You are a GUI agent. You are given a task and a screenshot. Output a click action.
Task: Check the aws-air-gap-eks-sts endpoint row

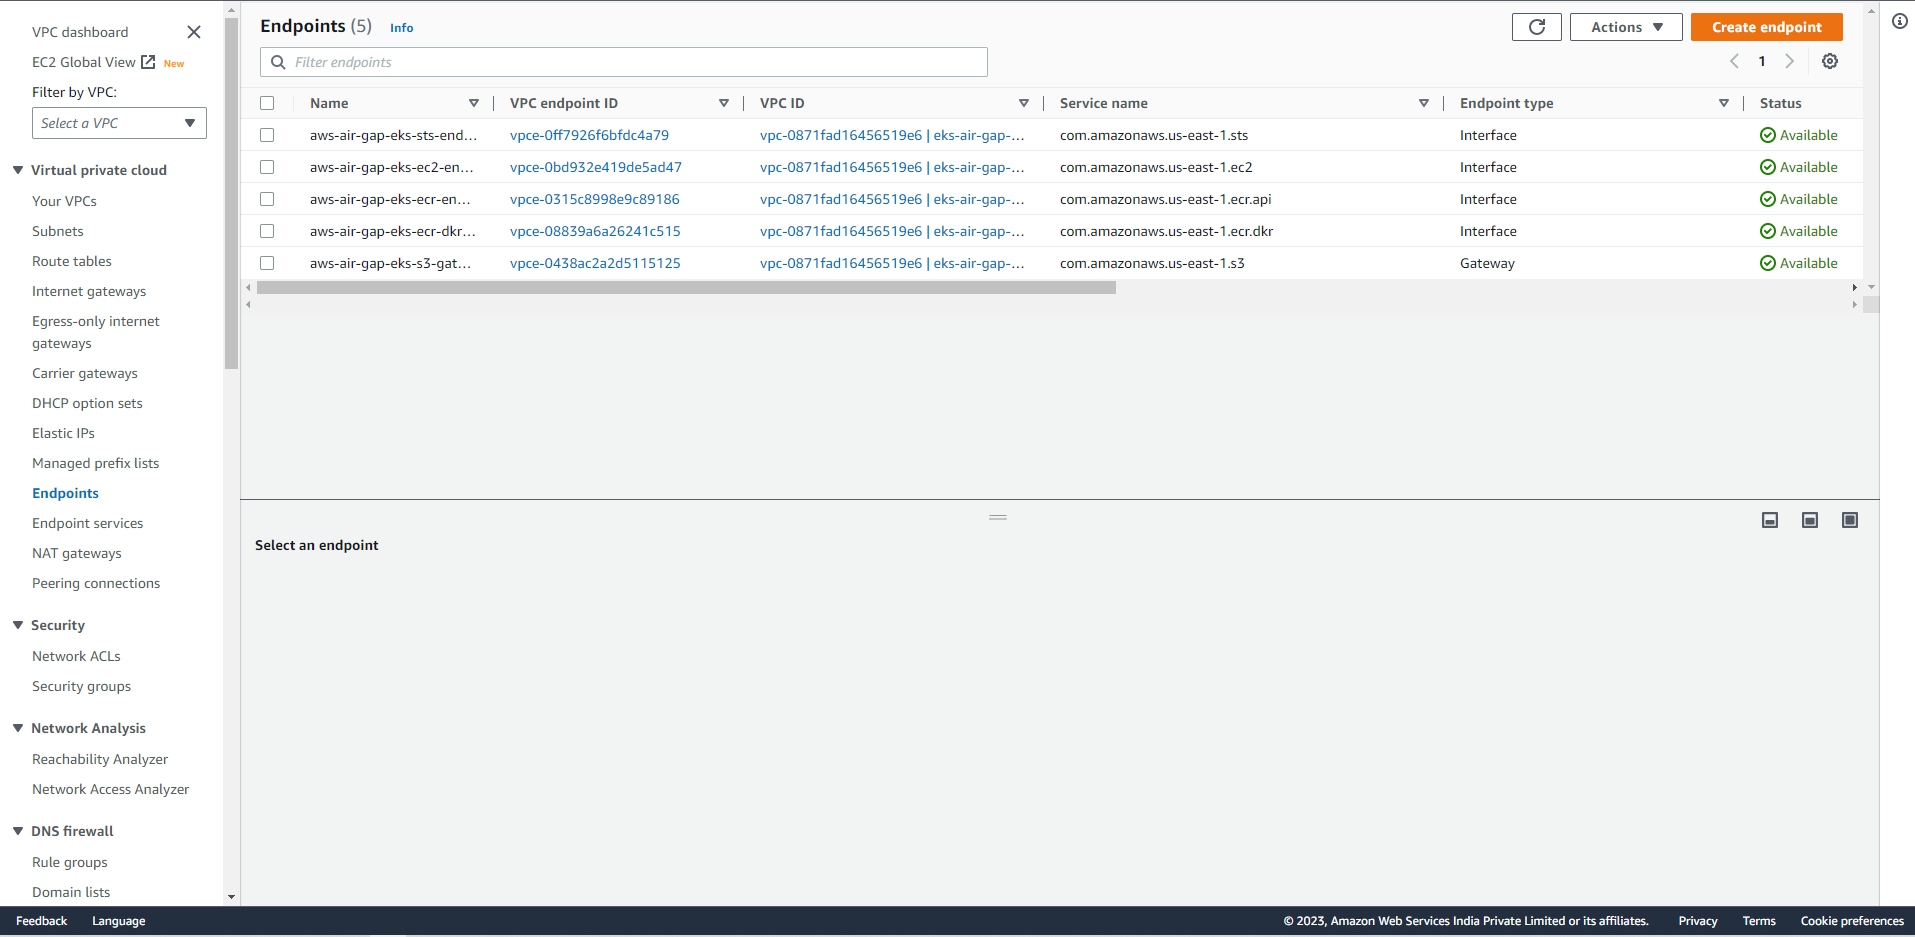click(x=267, y=135)
